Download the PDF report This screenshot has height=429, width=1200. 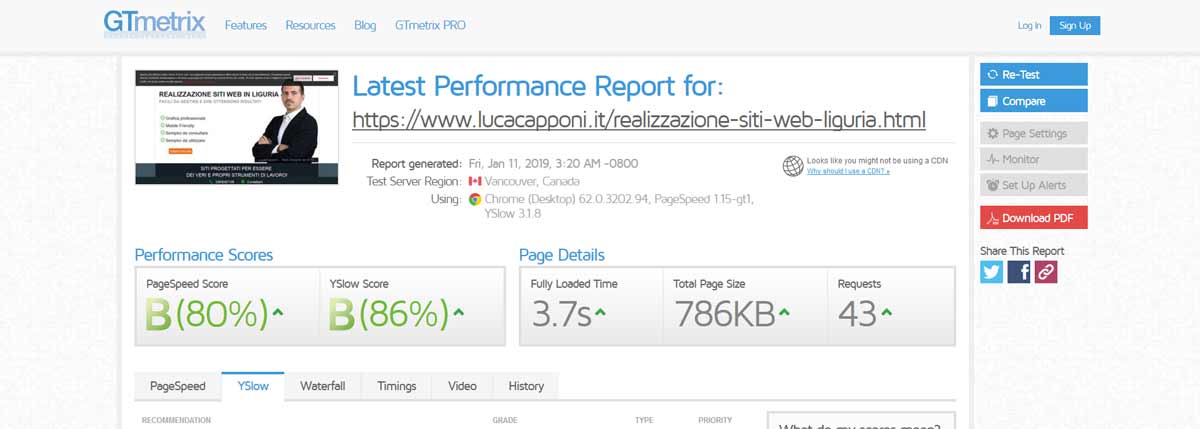1033,218
